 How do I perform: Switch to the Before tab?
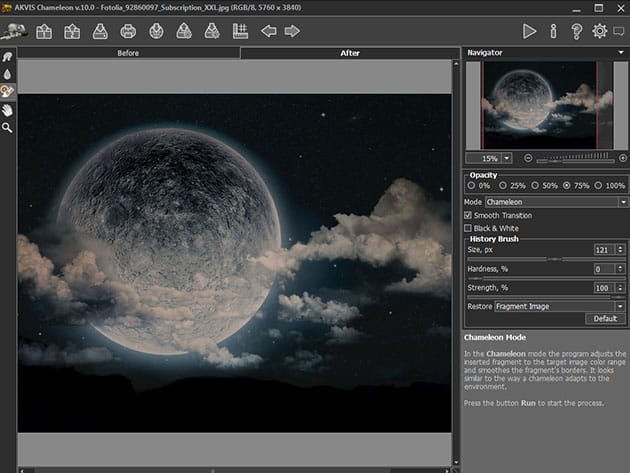point(128,52)
